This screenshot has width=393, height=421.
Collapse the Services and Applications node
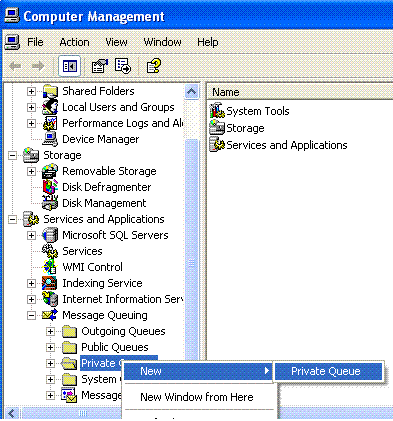(12, 219)
